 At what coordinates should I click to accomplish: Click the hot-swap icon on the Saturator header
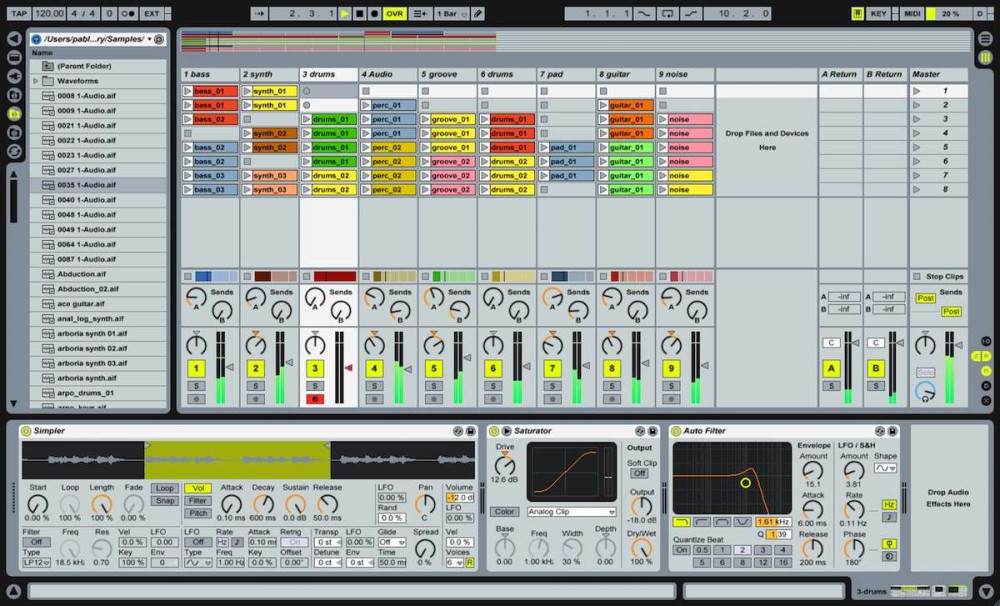coord(641,431)
